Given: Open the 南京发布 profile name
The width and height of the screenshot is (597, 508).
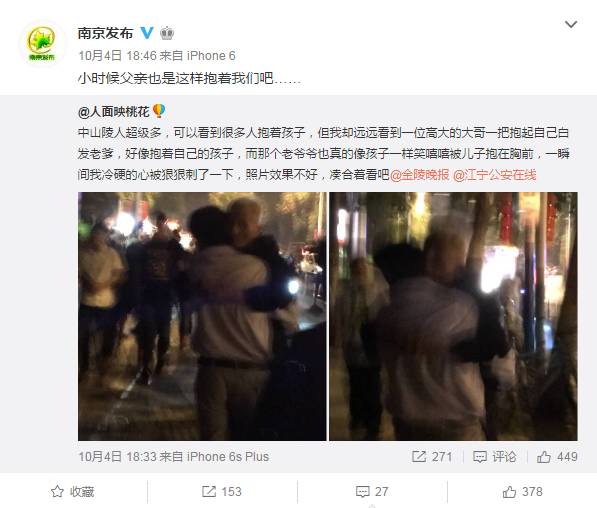Looking at the screenshot, I should pos(105,33).
